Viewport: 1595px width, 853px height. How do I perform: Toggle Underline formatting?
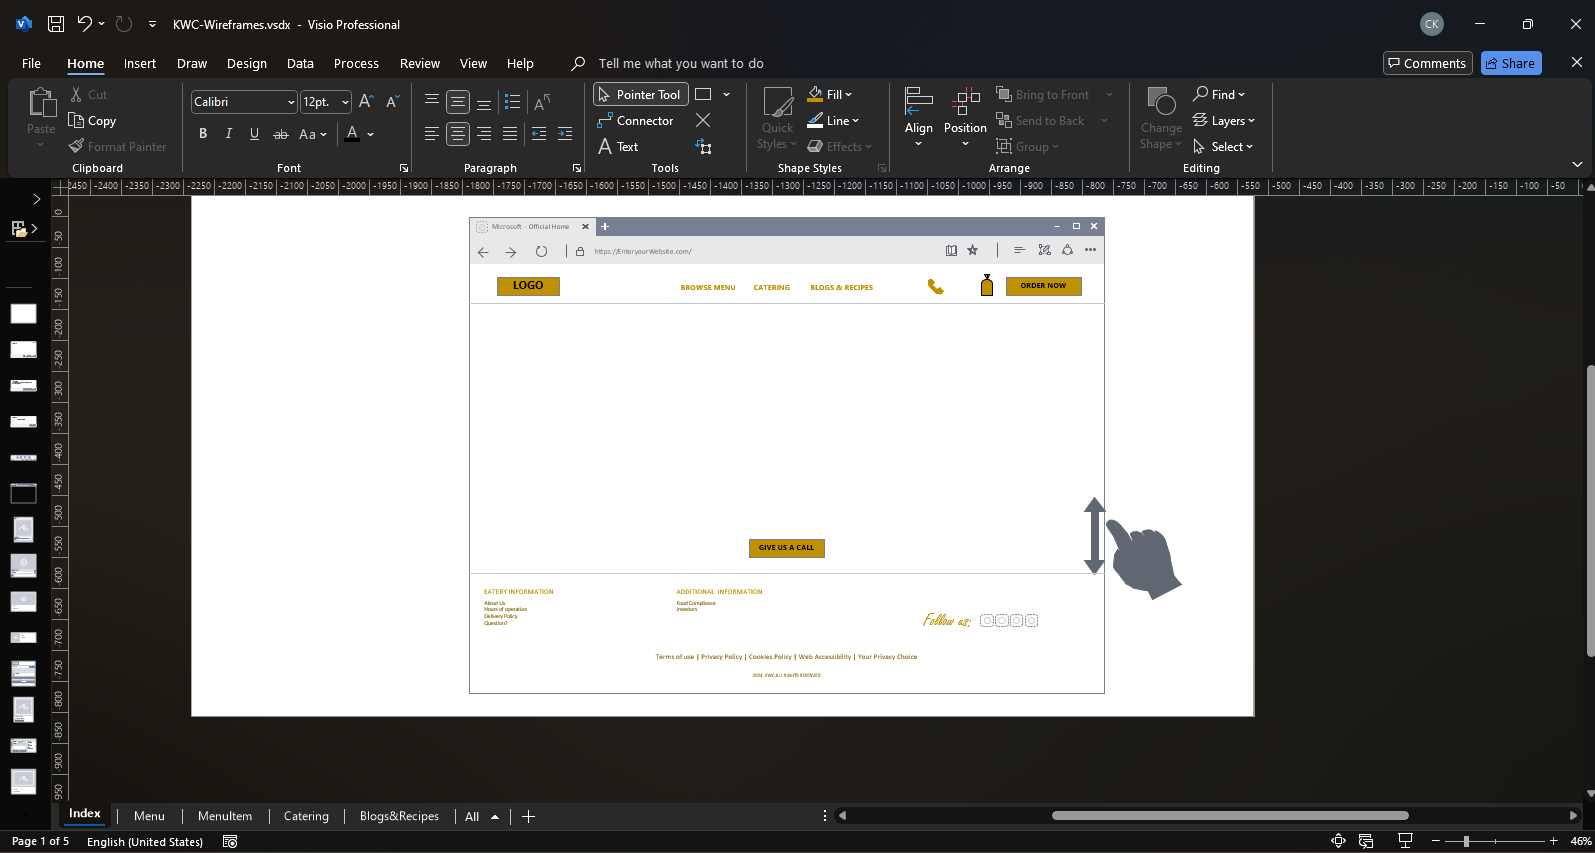click(x=254, y=133)
